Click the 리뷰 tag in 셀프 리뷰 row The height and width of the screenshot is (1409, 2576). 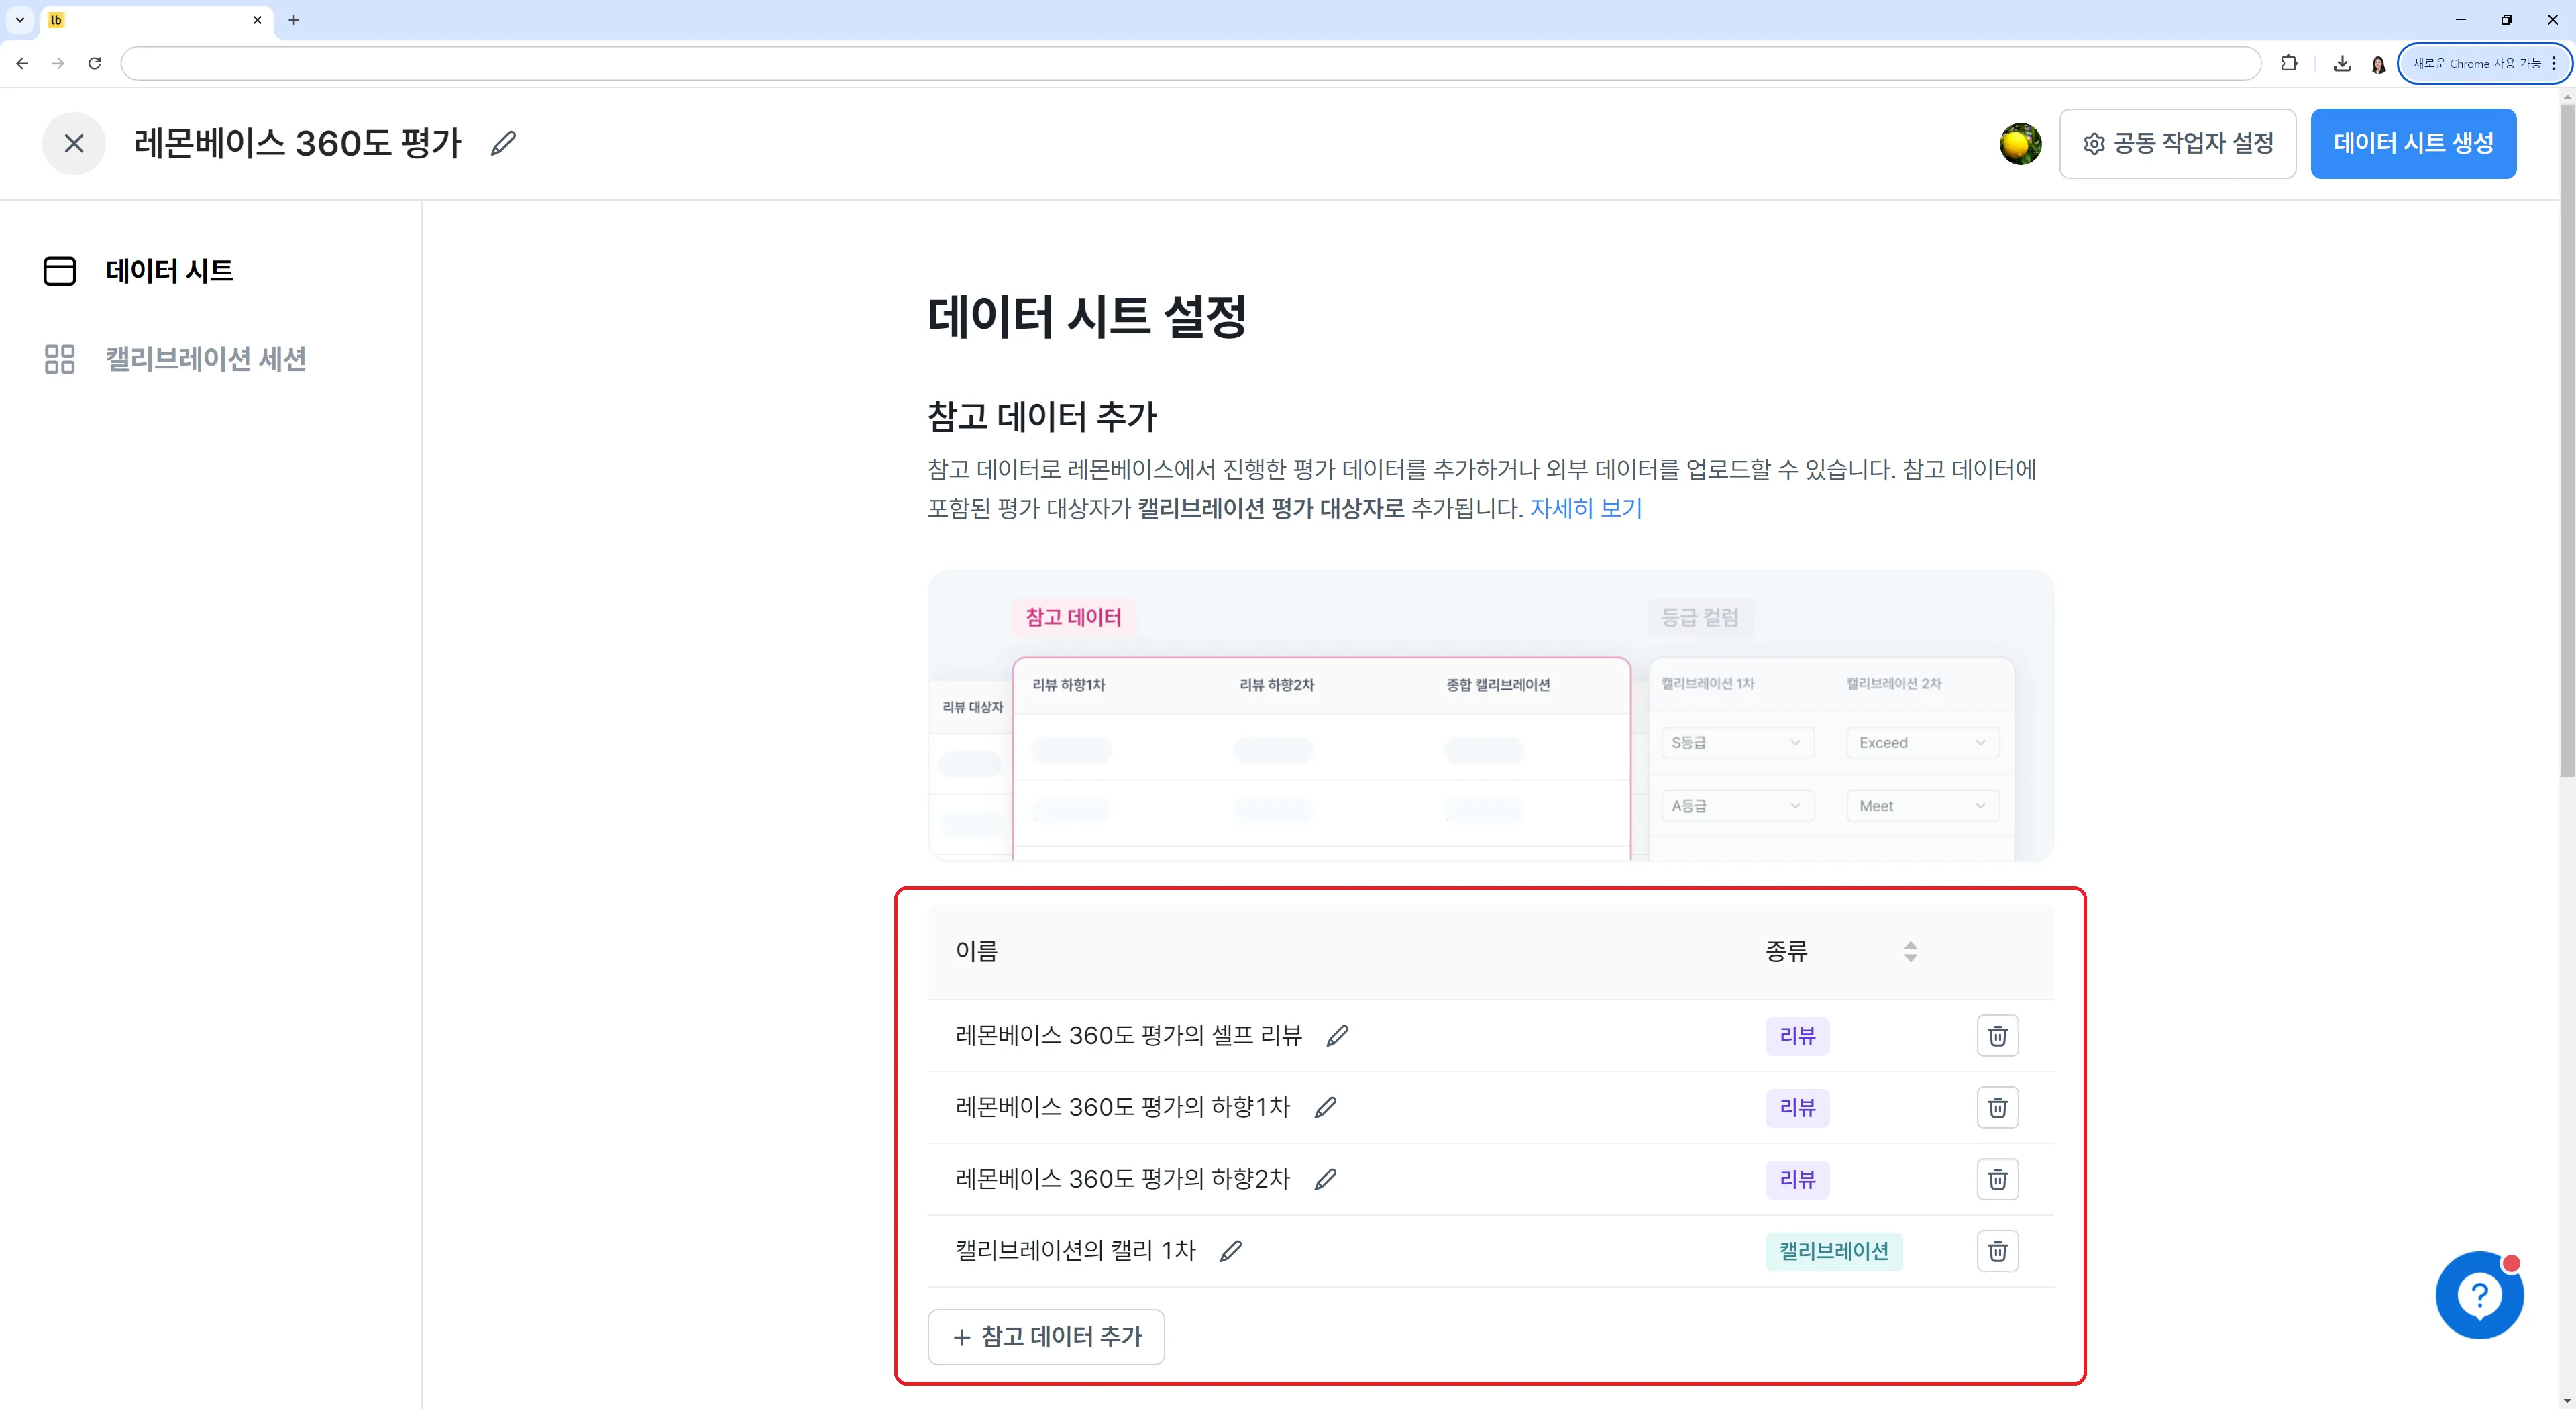[x=1797, y=1036]
